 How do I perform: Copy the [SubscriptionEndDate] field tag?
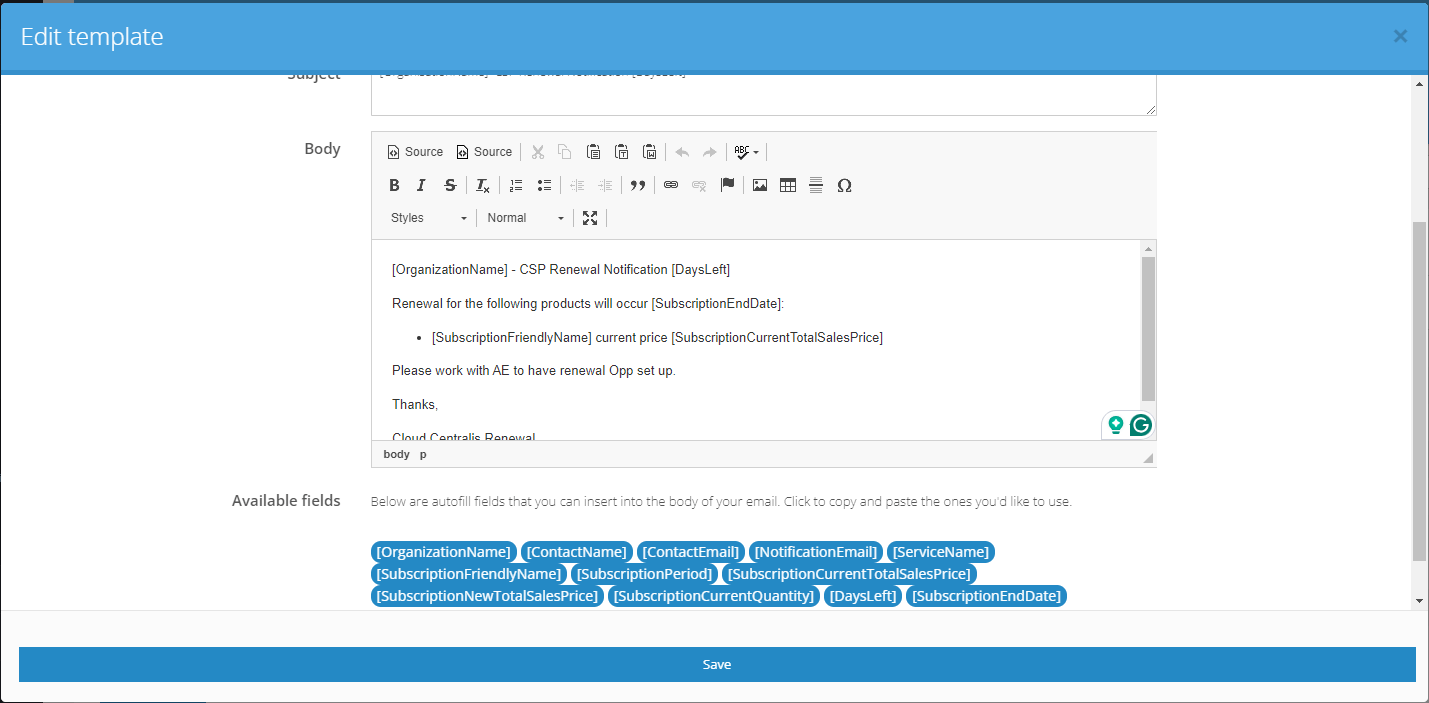987,596
